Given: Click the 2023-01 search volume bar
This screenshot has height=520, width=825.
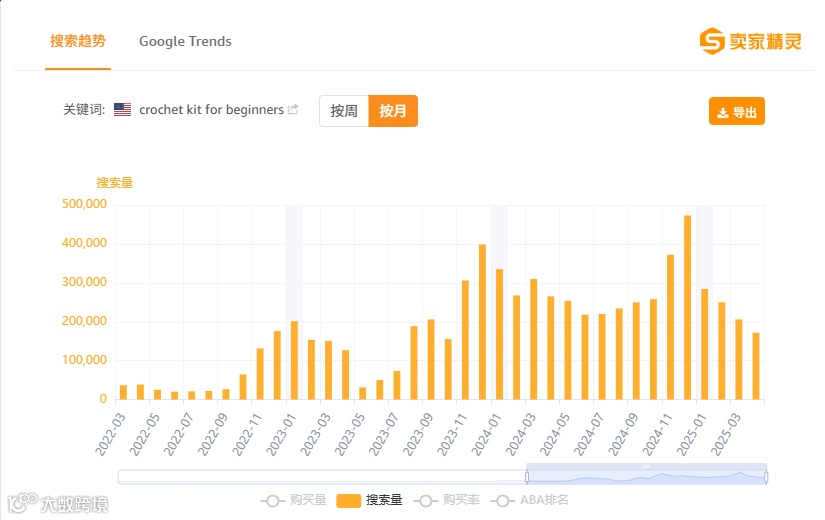Looking at the screenshot, I should 294,360.
